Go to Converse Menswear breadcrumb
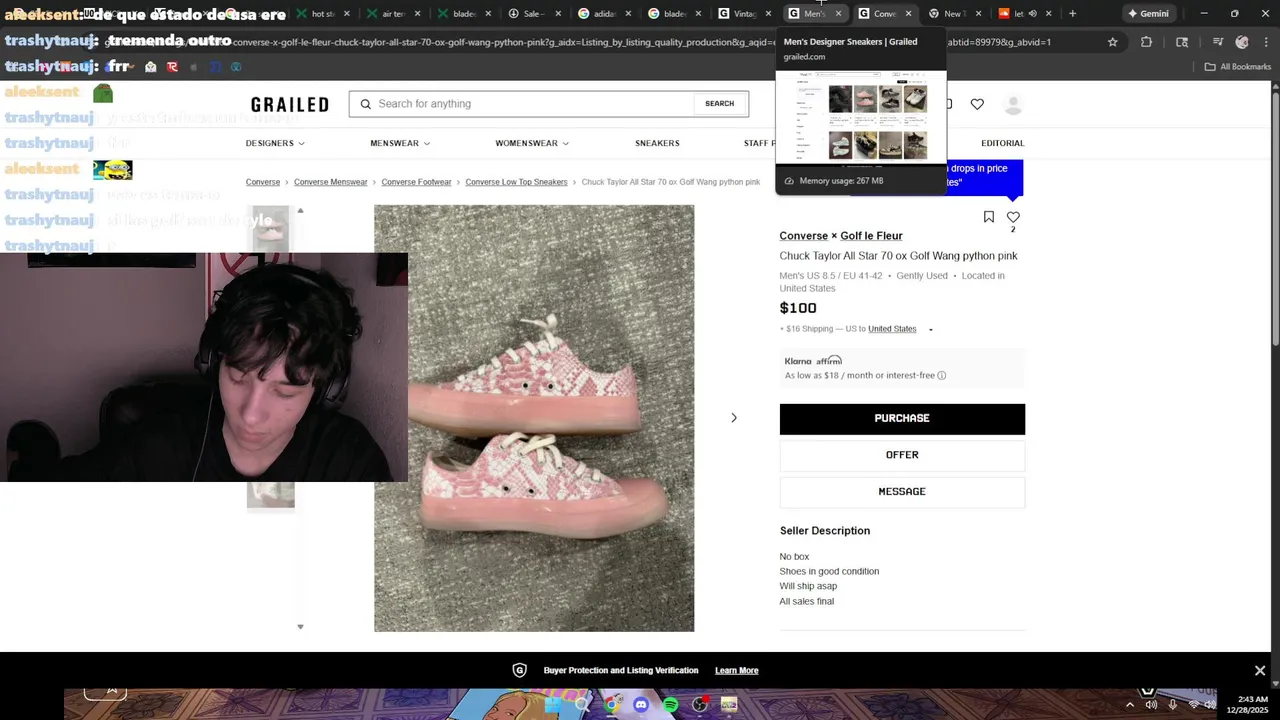 331,182
